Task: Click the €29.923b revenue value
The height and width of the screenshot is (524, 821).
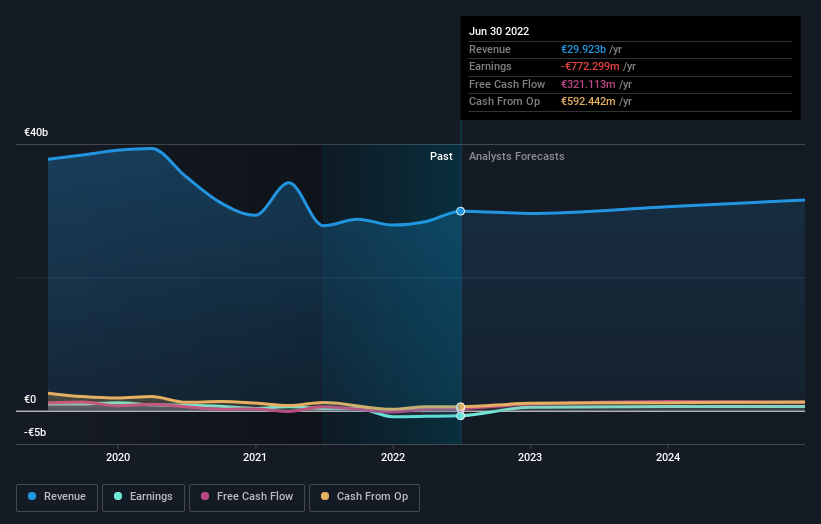Action: pos(583,49)
